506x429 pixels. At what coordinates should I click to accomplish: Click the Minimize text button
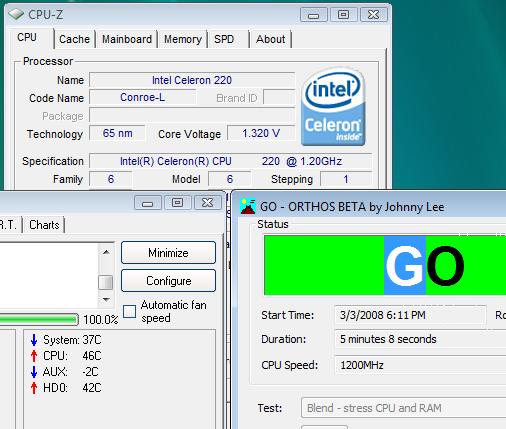(x=168, y=253)
